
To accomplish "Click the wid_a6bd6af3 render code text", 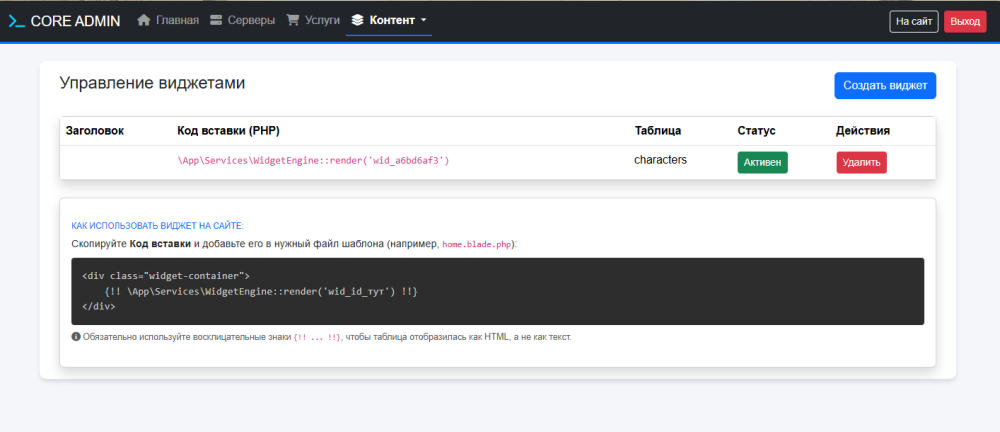I will pos(313,160).
